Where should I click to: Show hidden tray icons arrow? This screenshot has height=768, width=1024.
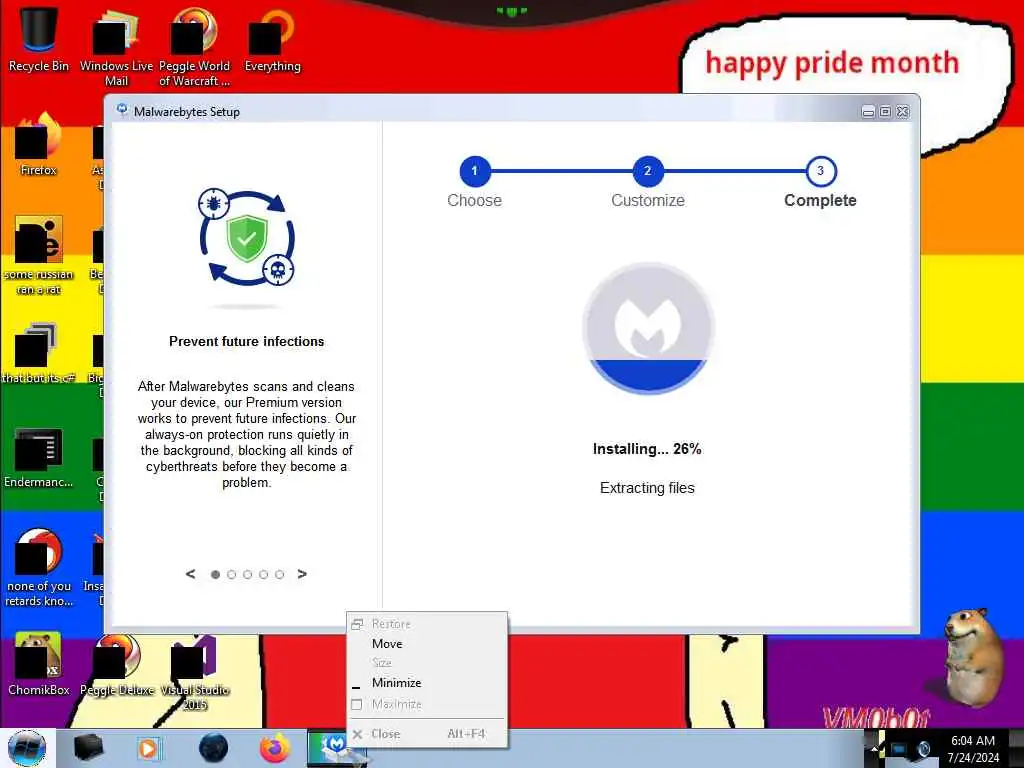875,748
